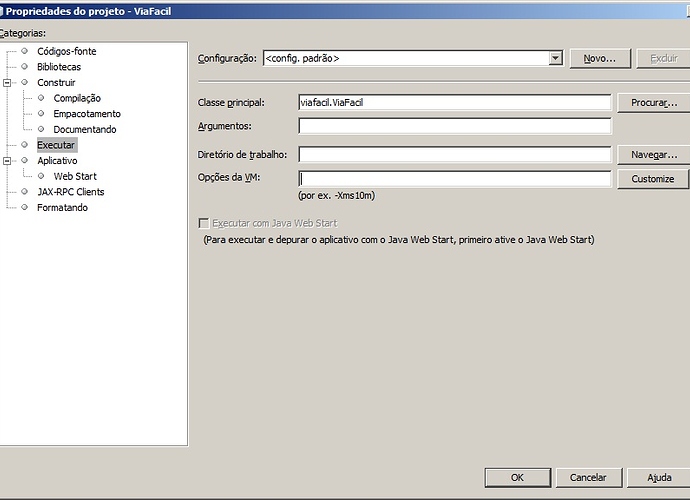This screenshot has width=690, height=500.
Task: Click the Novo... configuration button
Action: (x=600, y=59)
